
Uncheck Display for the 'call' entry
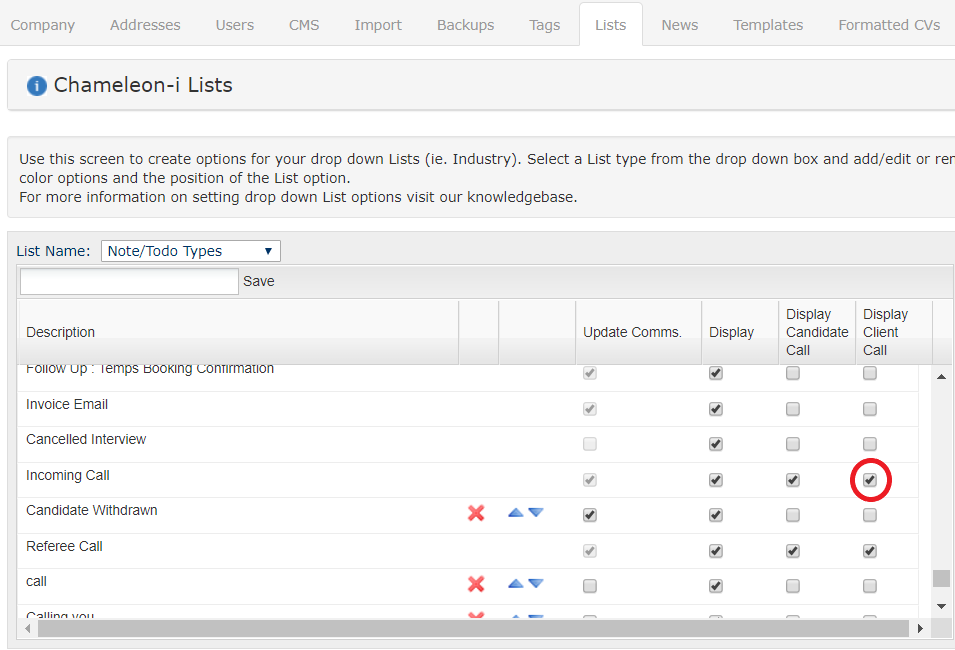point(716,586)
